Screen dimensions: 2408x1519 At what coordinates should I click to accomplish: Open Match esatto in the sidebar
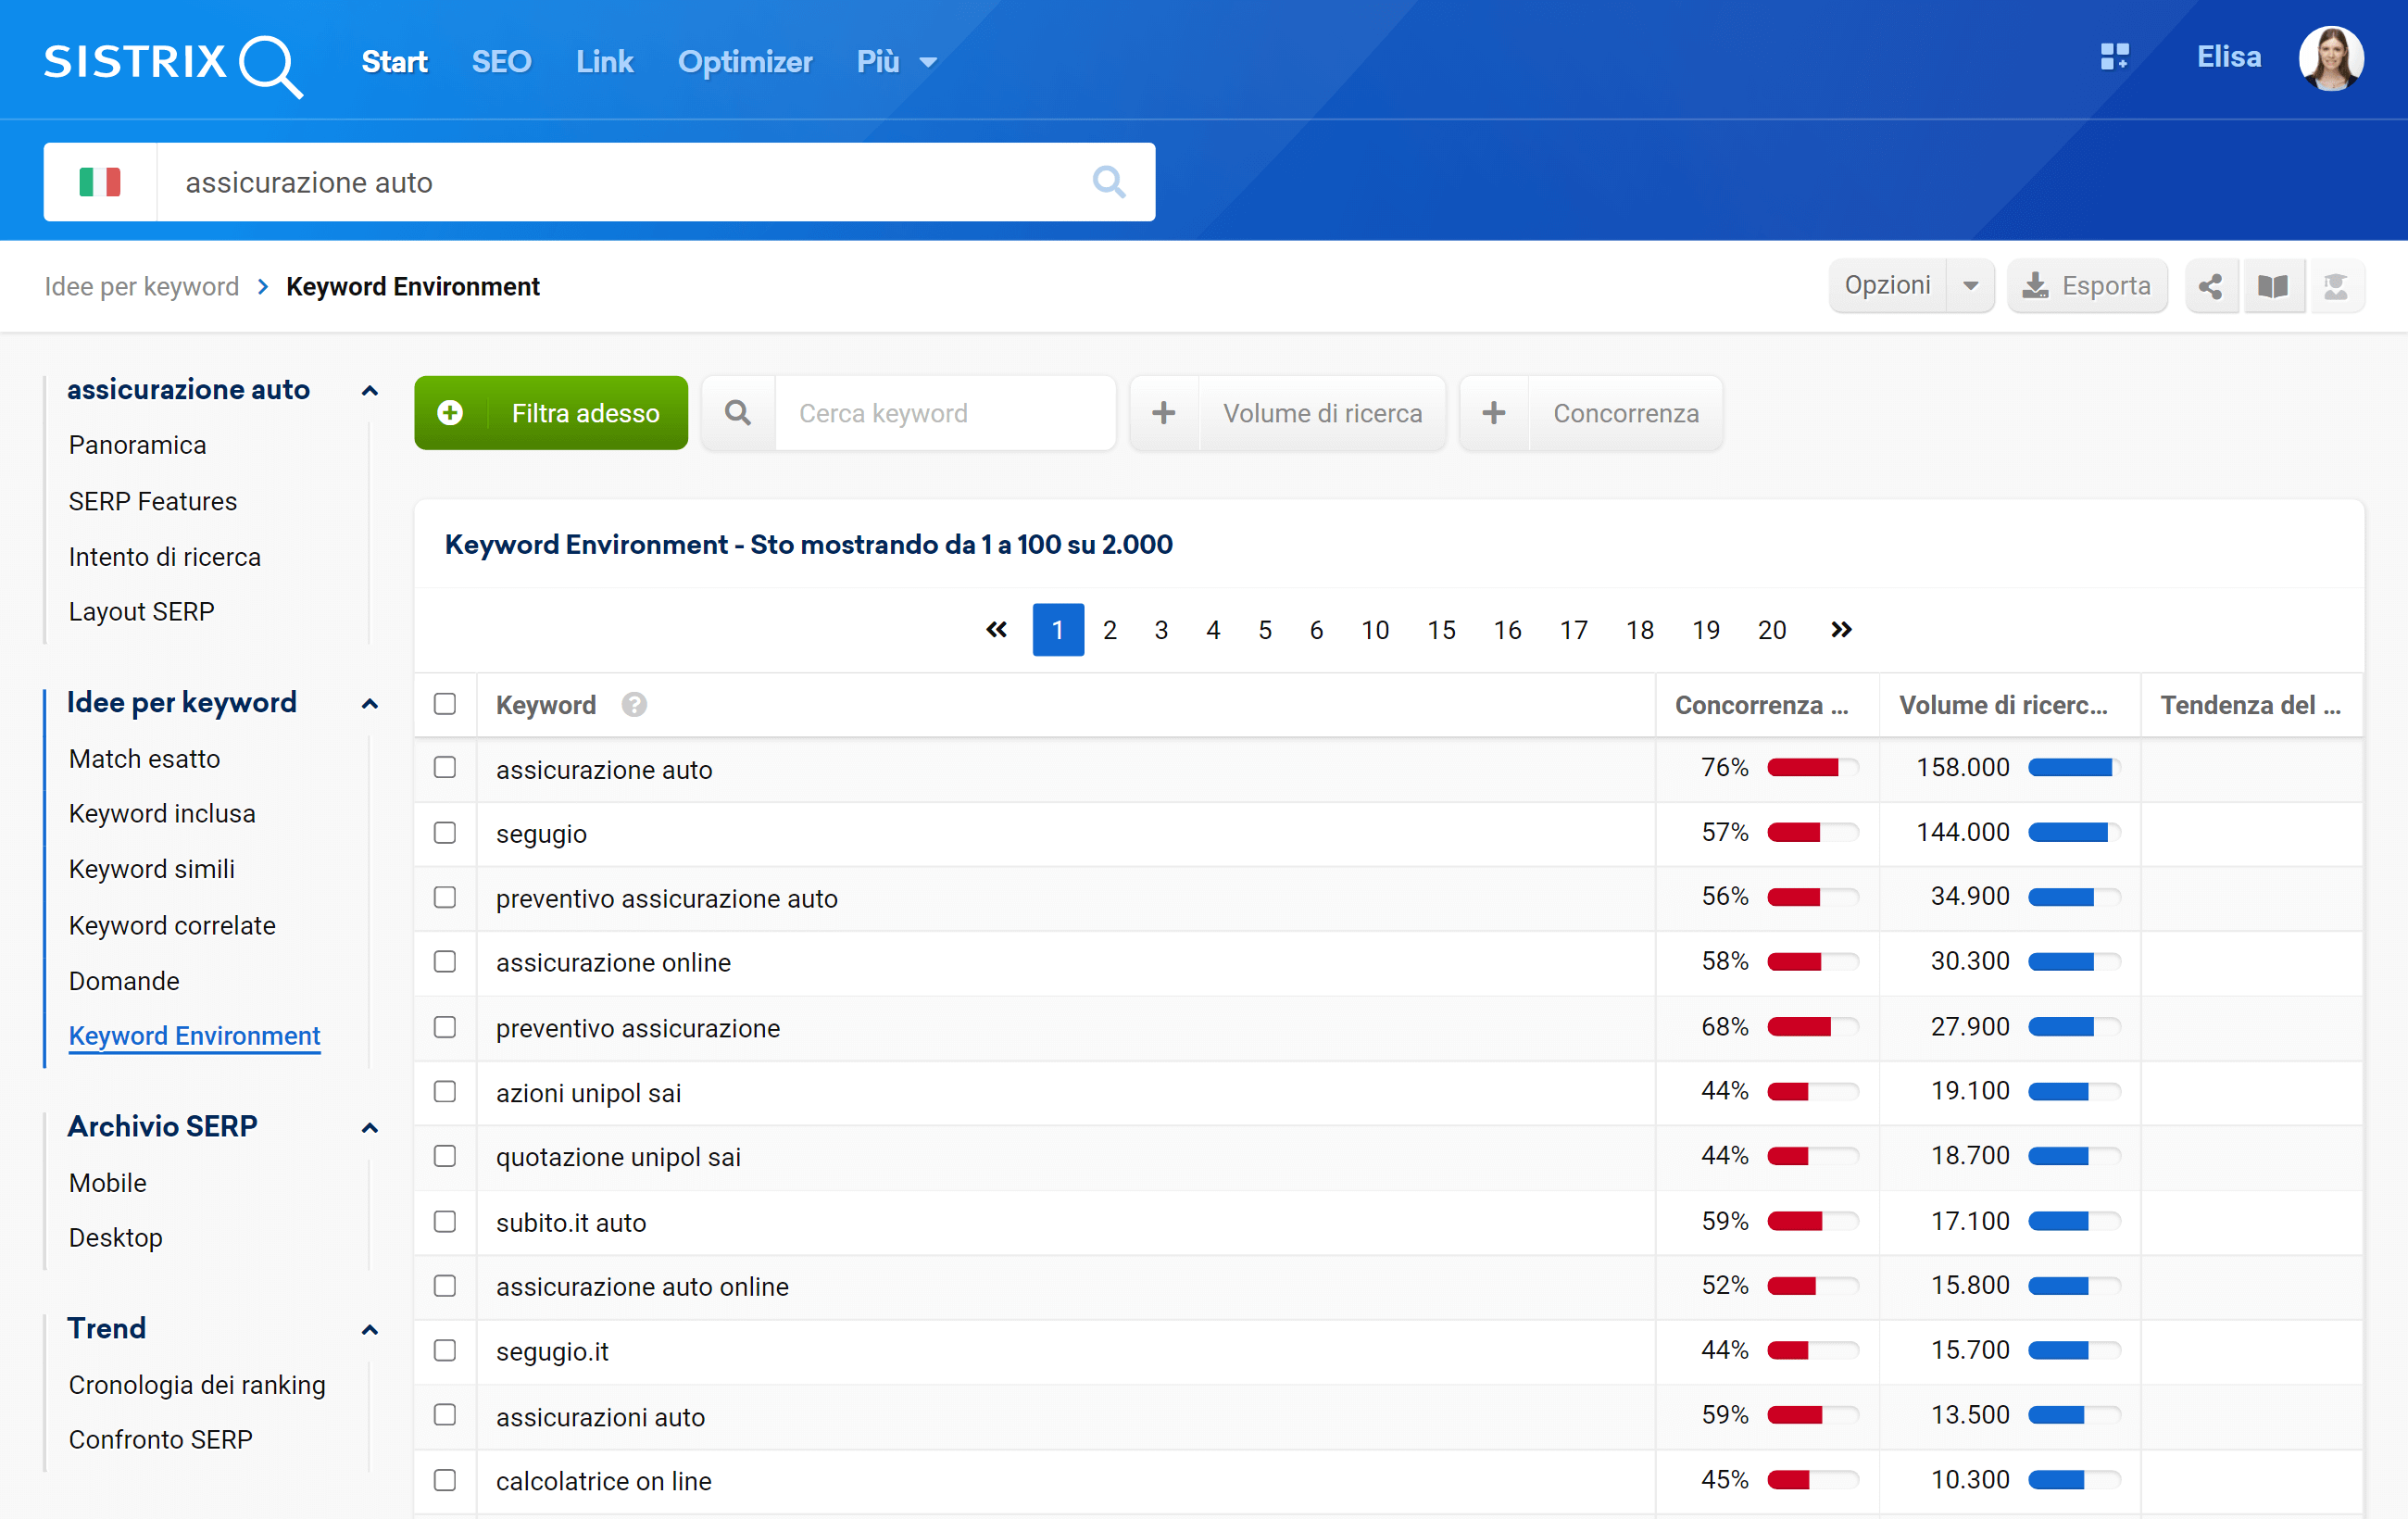click(144, 759)
